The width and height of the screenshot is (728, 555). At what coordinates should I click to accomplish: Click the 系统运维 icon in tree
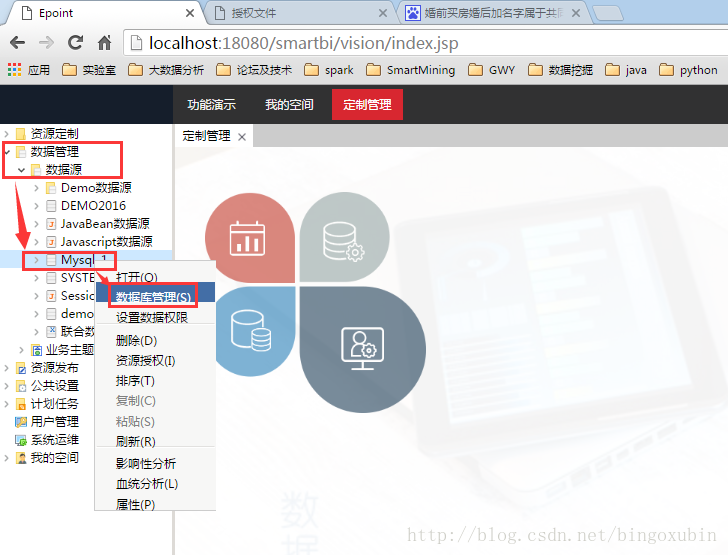tap(21, 440)
